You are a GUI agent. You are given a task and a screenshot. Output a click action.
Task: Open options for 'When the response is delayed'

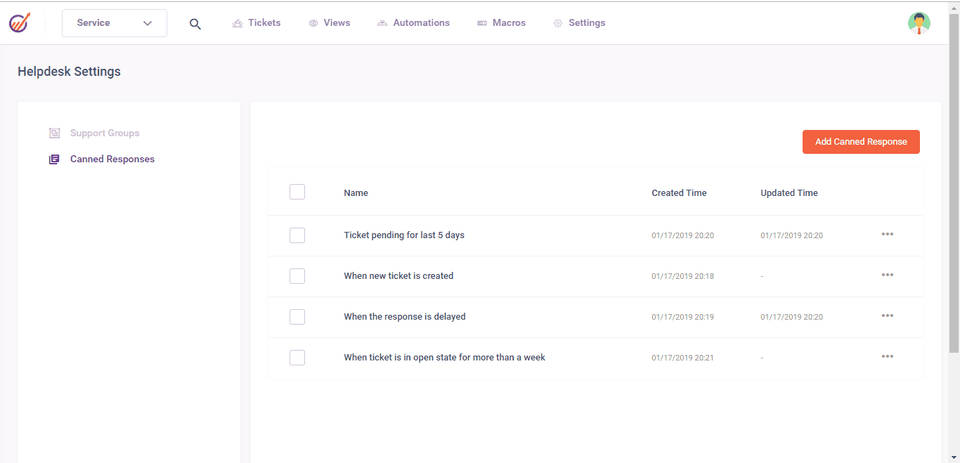[x=887, y=316]
